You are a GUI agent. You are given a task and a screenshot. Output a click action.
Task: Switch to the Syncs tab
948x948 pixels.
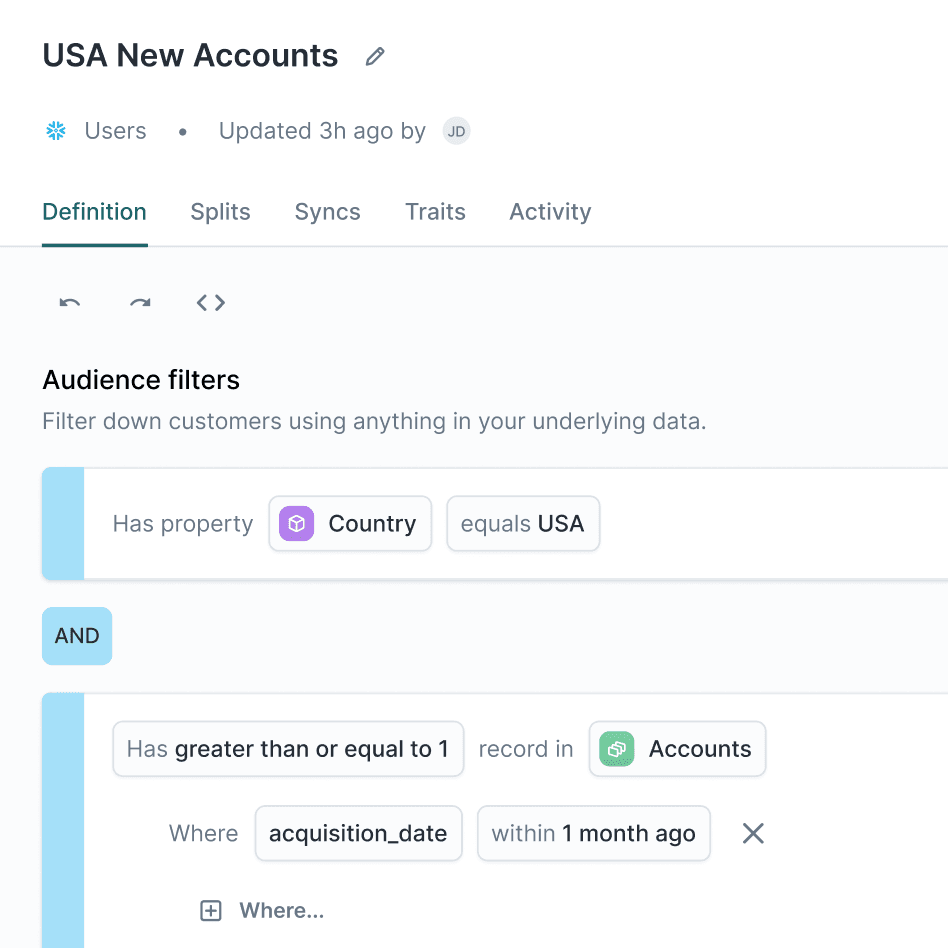click(x=327, y=211)
